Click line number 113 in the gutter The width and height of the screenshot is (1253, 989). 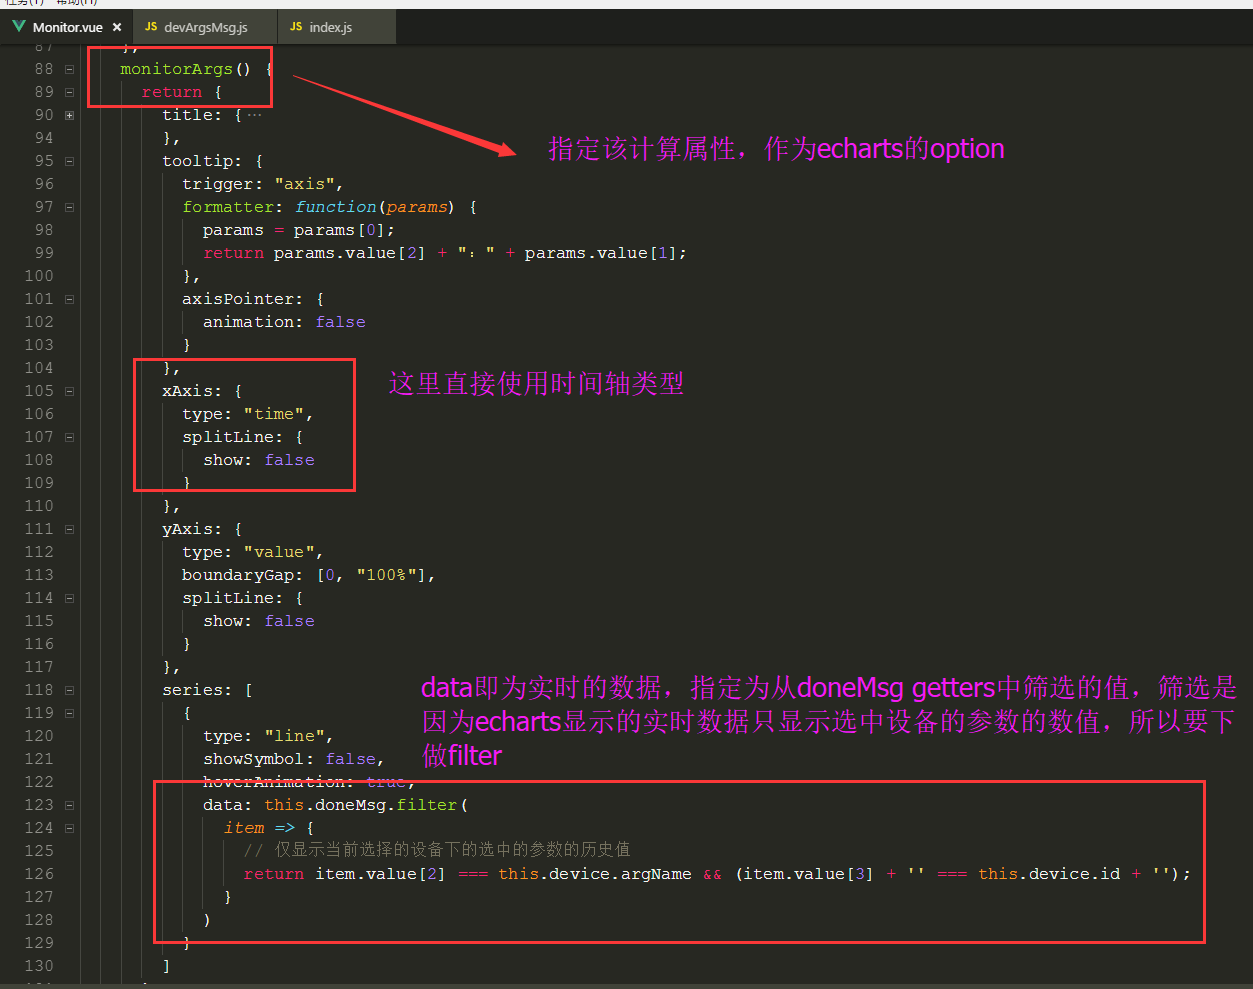39,575
